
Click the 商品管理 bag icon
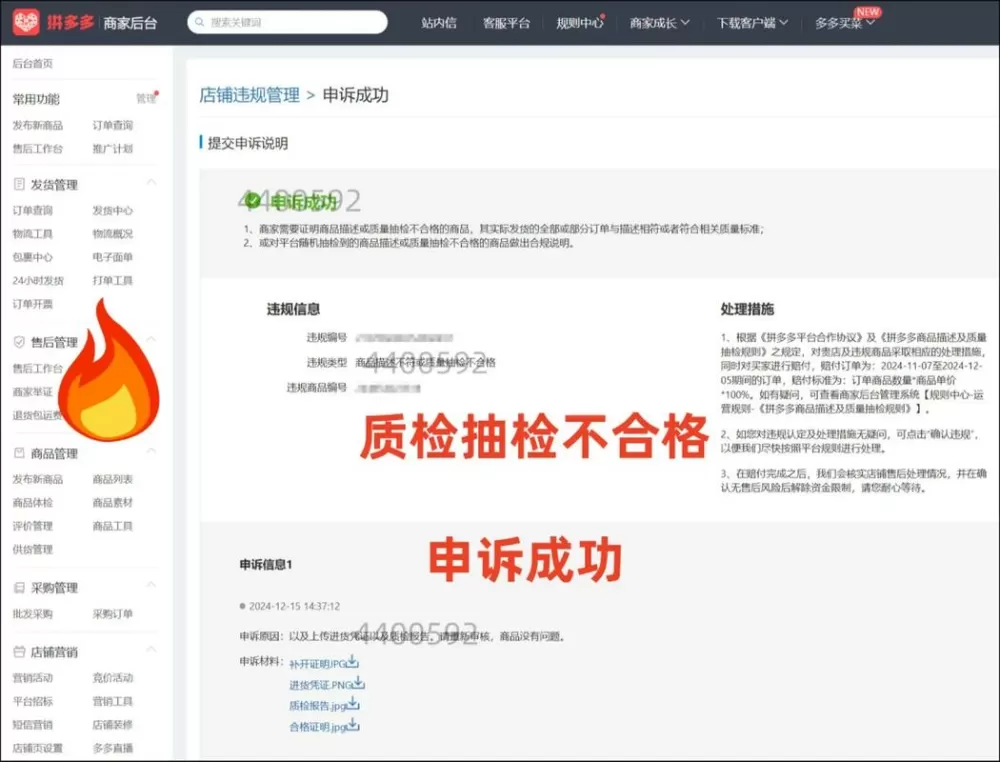click(19, 453)
